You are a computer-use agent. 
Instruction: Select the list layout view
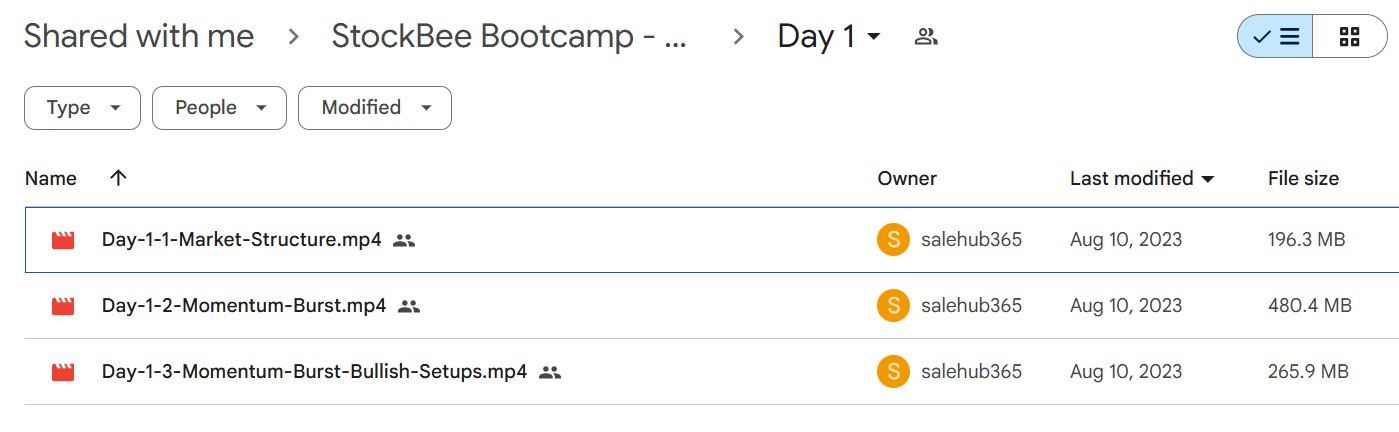[1275, 37]
